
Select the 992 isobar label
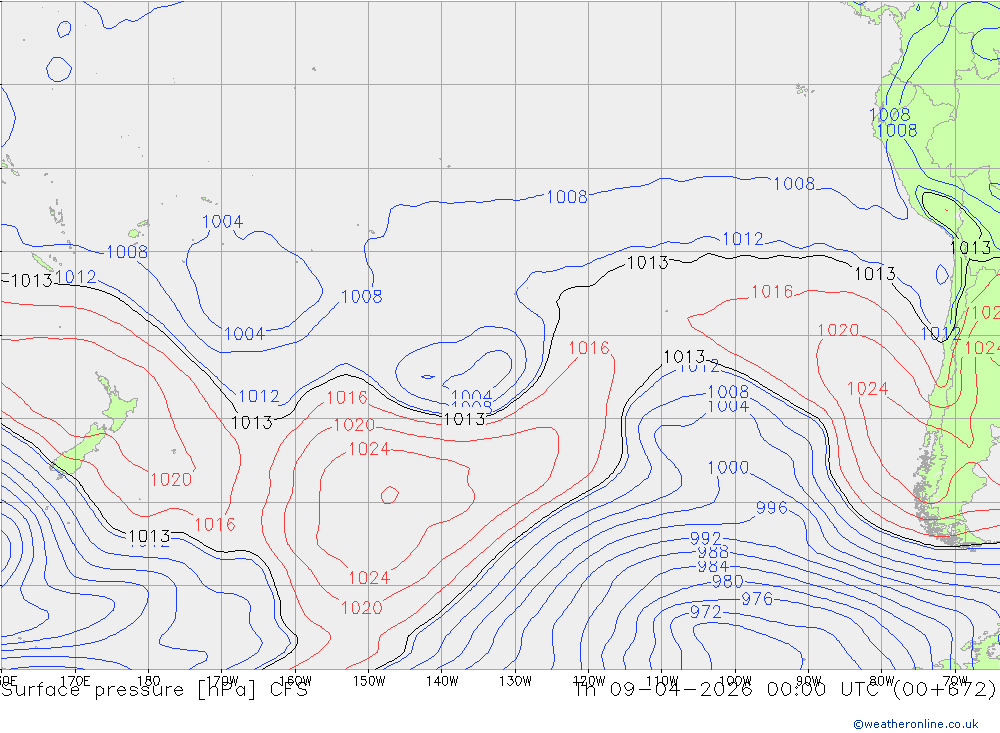(x=705, y=538)
